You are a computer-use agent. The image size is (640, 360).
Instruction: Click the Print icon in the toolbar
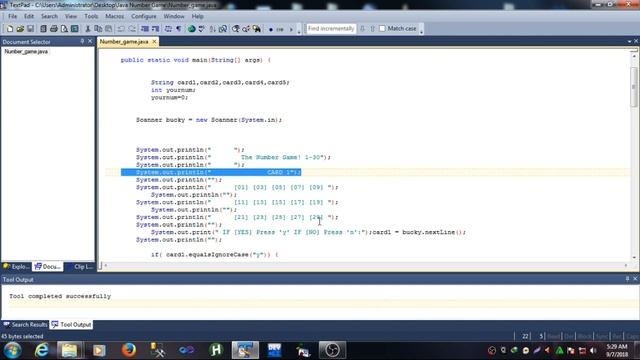pyautogui.click(x=53, y=29)
